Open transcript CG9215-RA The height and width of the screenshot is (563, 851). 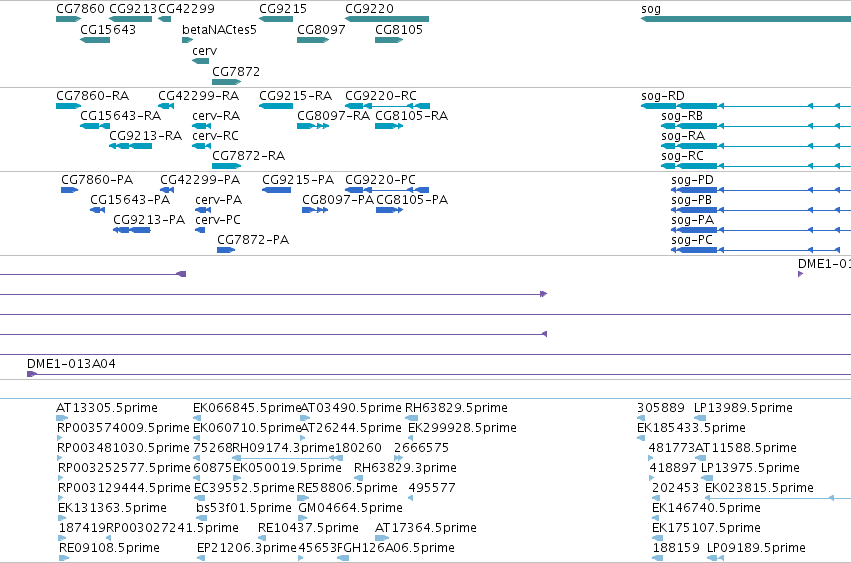296,96
